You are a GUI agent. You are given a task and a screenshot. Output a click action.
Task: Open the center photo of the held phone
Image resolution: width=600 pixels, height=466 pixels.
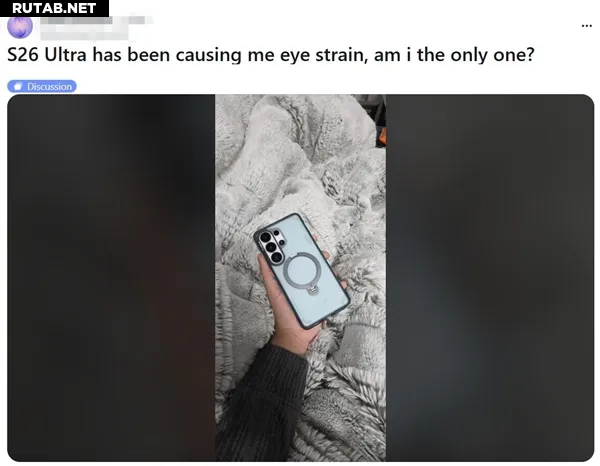[300, 278]
